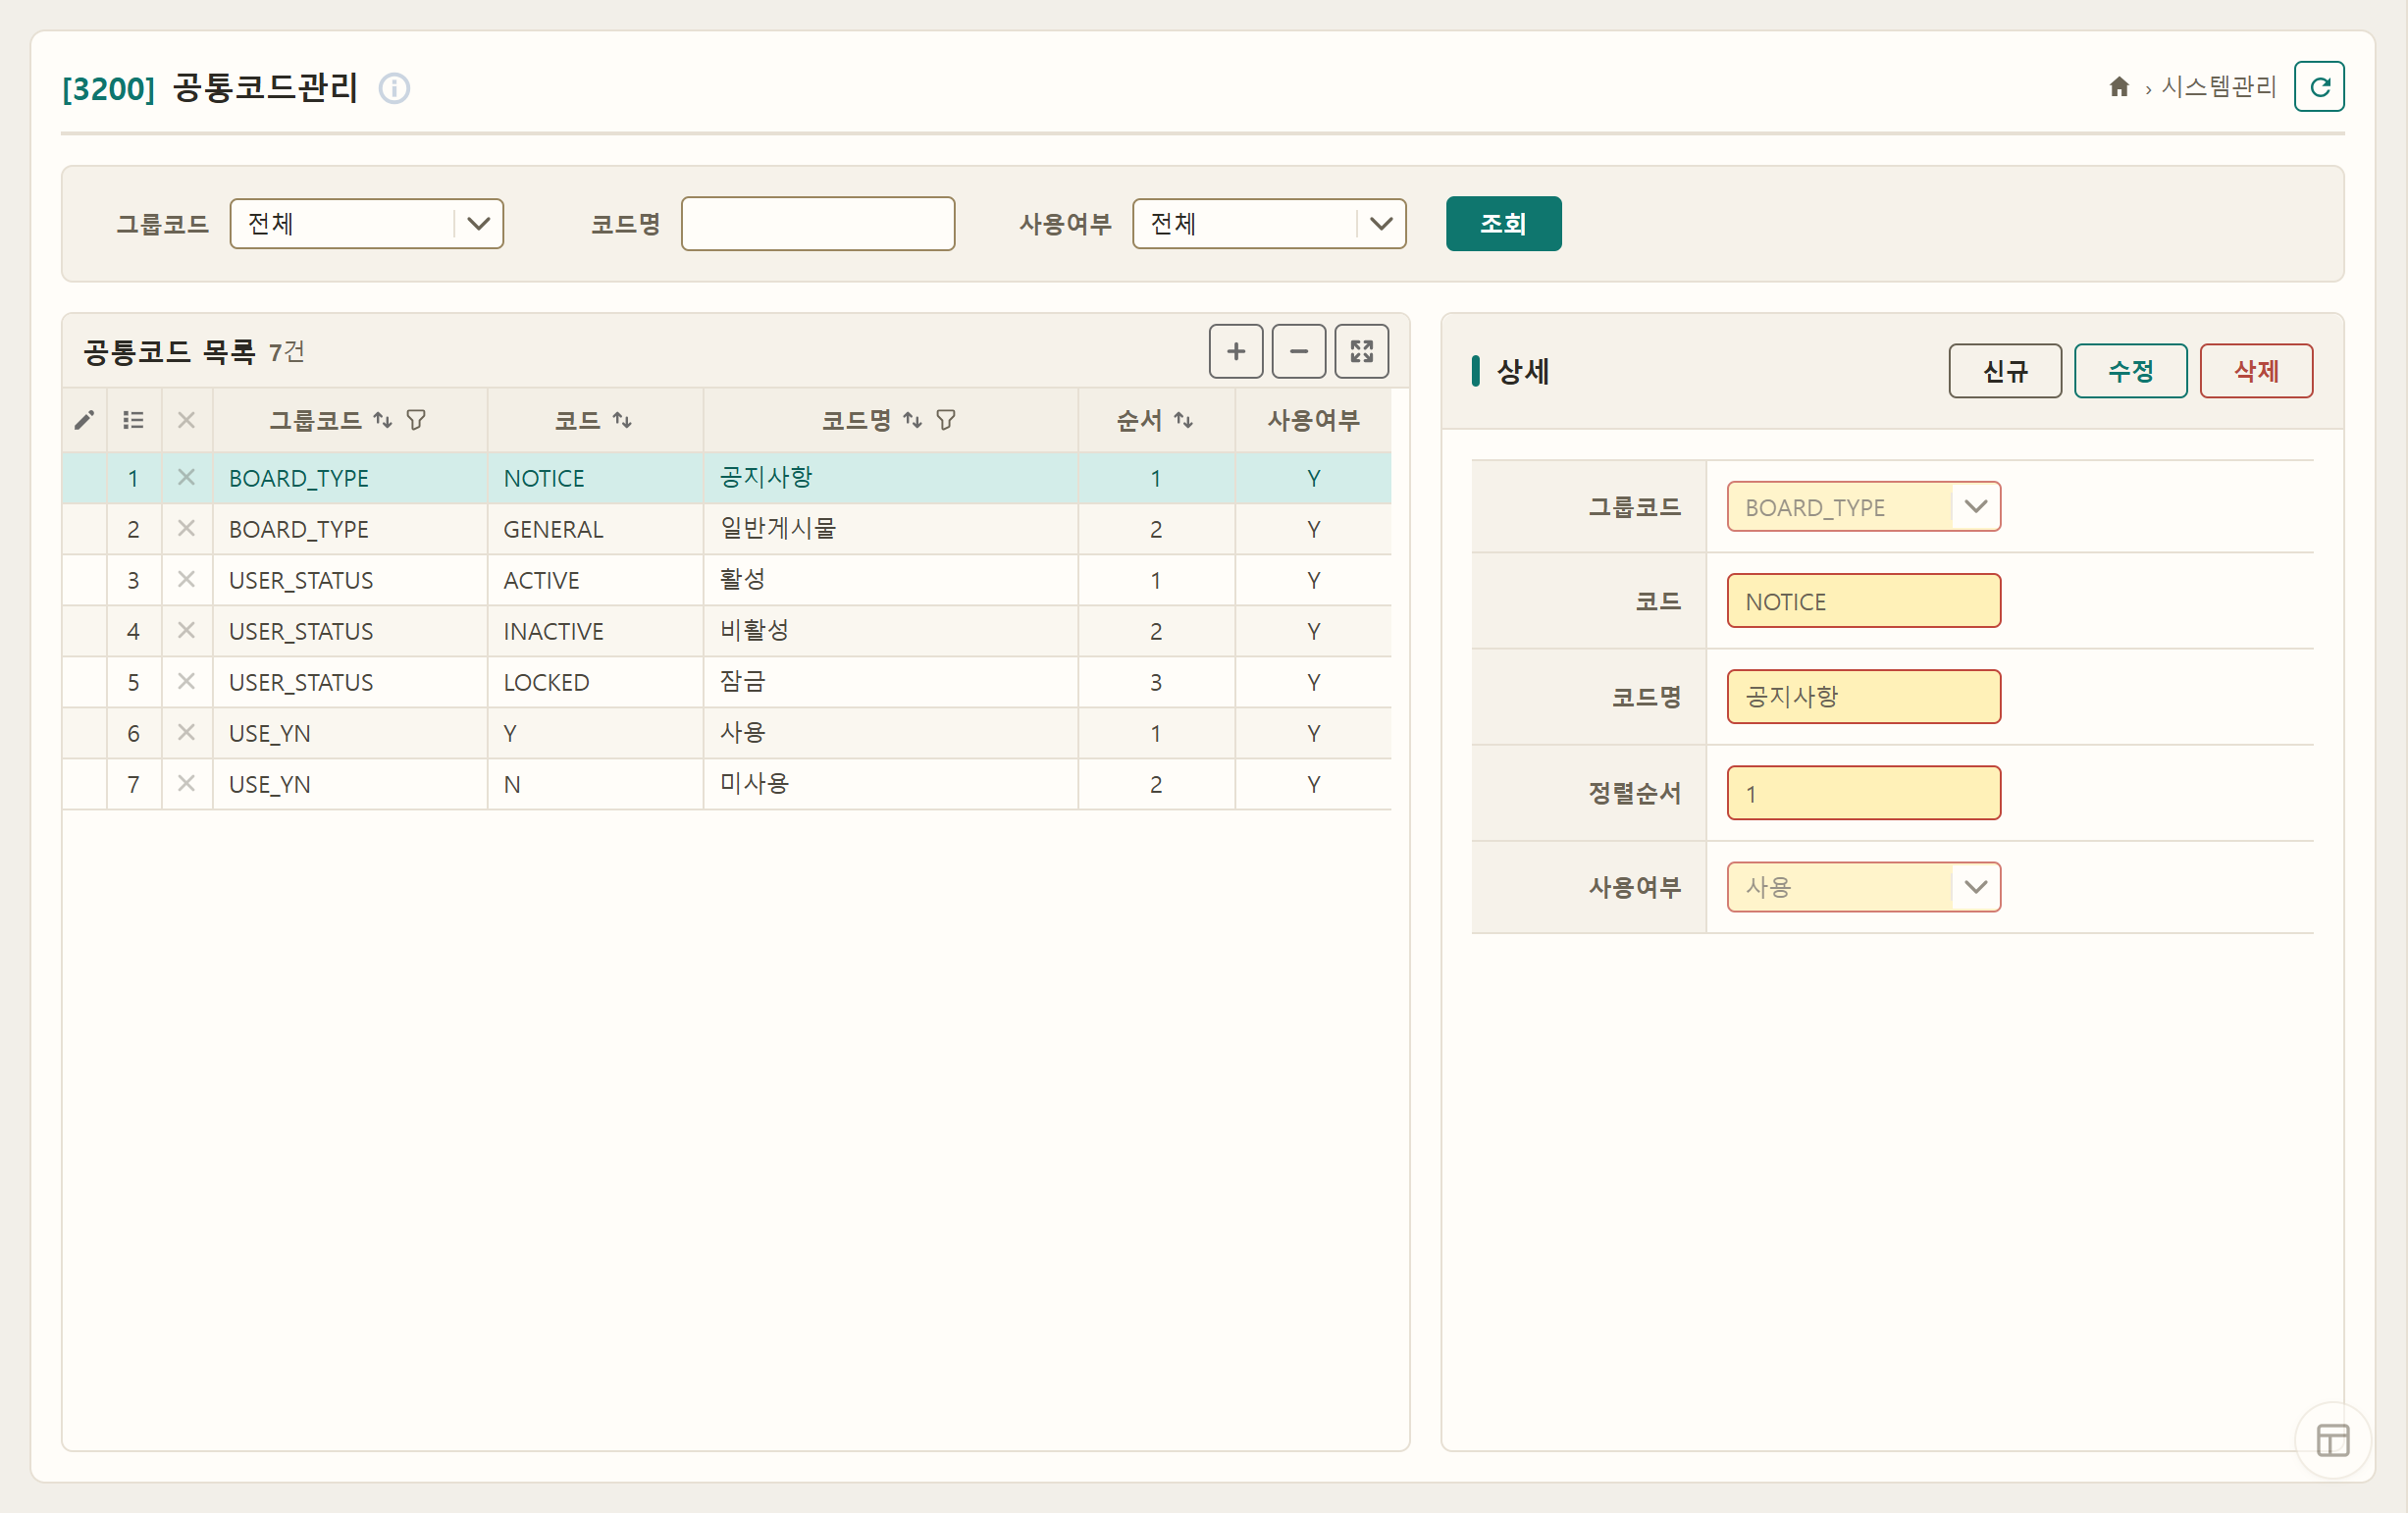Sort by 코드명 column arrows
The height and width of the screenshot is (1513, 2408).
(x=912, y=420)
